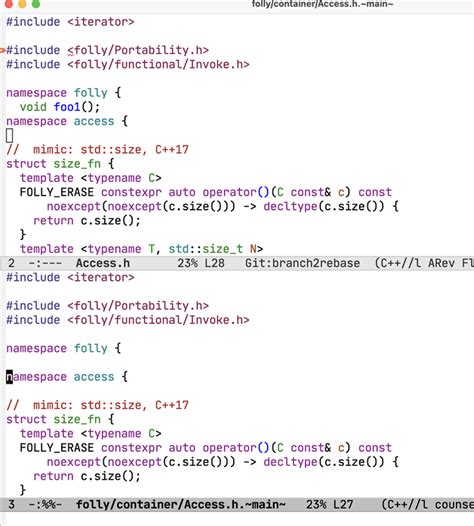Click the L28 line indicator in upper mode line
This screenshot has width=474, height=526.
(214, 263)
